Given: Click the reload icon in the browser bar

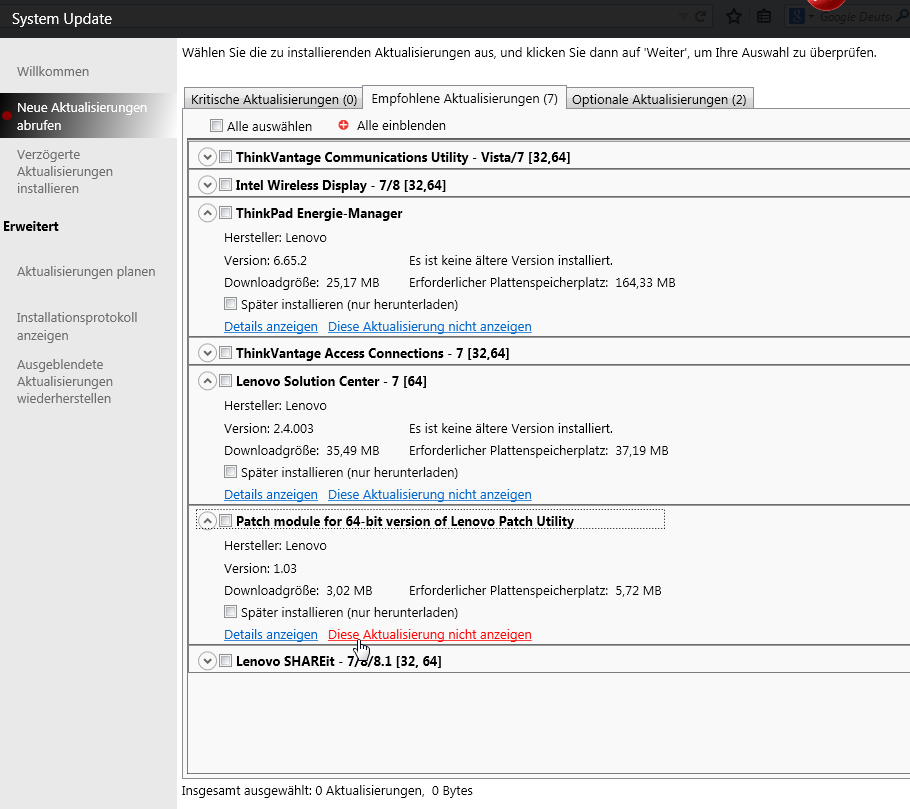Looking at the screenshot, I should click(700, 16).
